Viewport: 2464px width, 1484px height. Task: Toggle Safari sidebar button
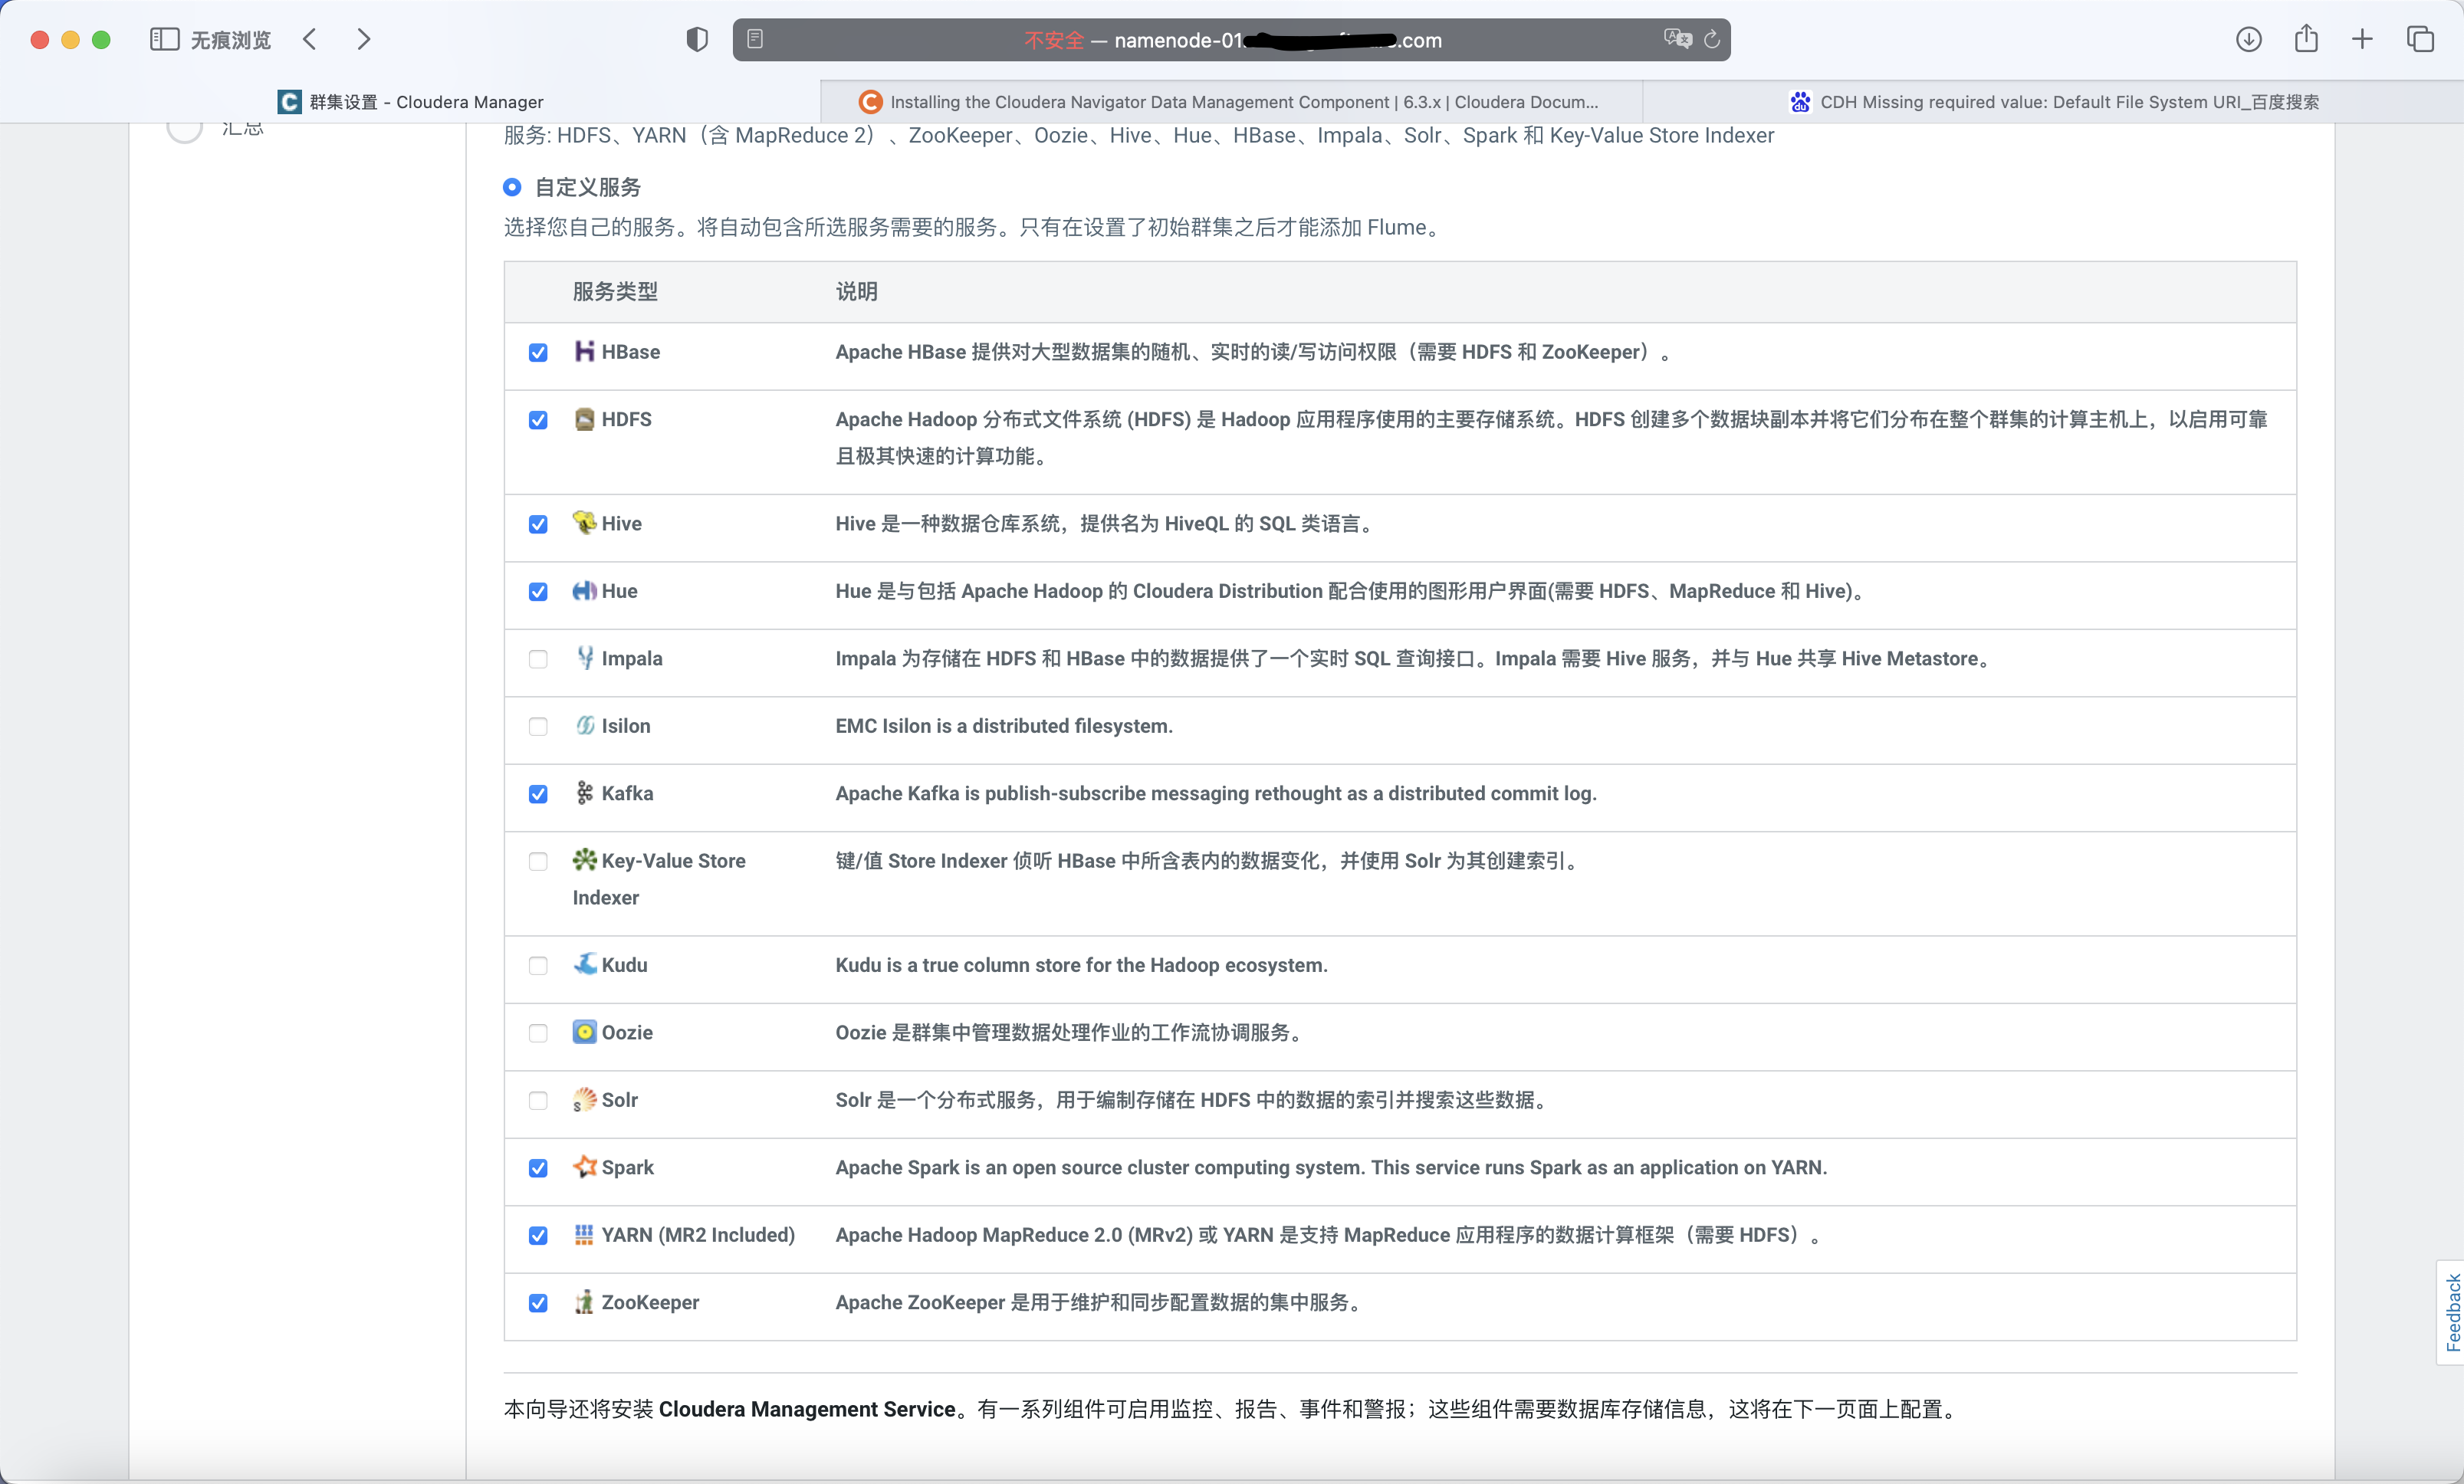pos(164,39)
